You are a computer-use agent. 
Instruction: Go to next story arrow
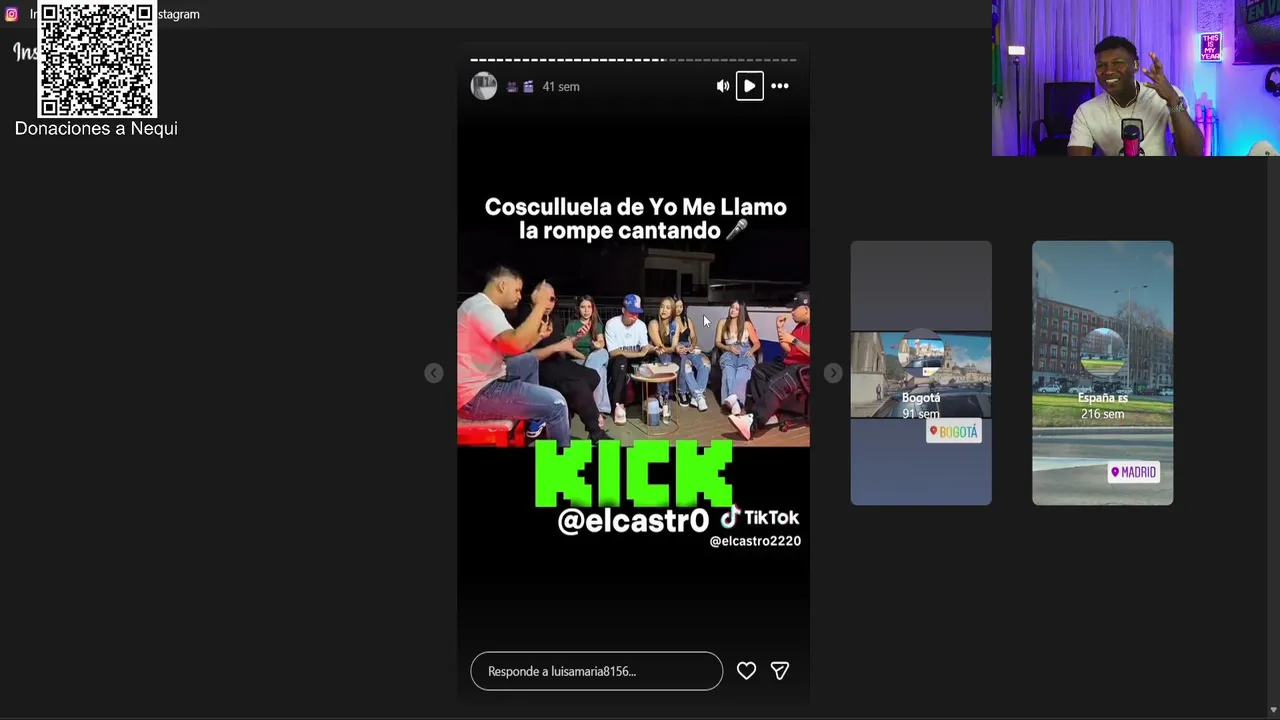coord(833,373)
